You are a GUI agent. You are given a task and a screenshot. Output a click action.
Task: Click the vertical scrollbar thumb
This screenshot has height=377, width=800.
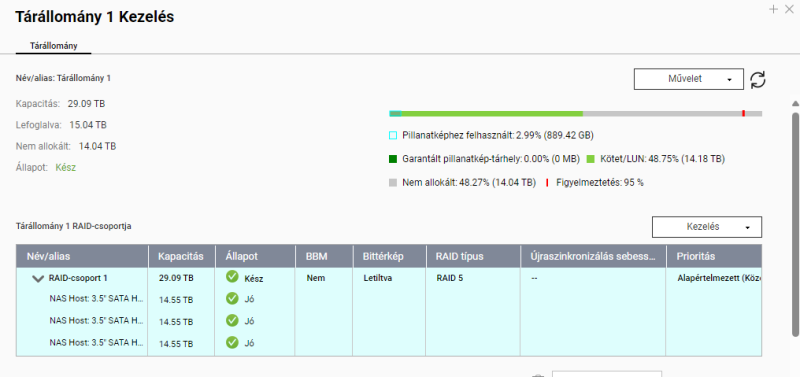[x=795, y=224]
